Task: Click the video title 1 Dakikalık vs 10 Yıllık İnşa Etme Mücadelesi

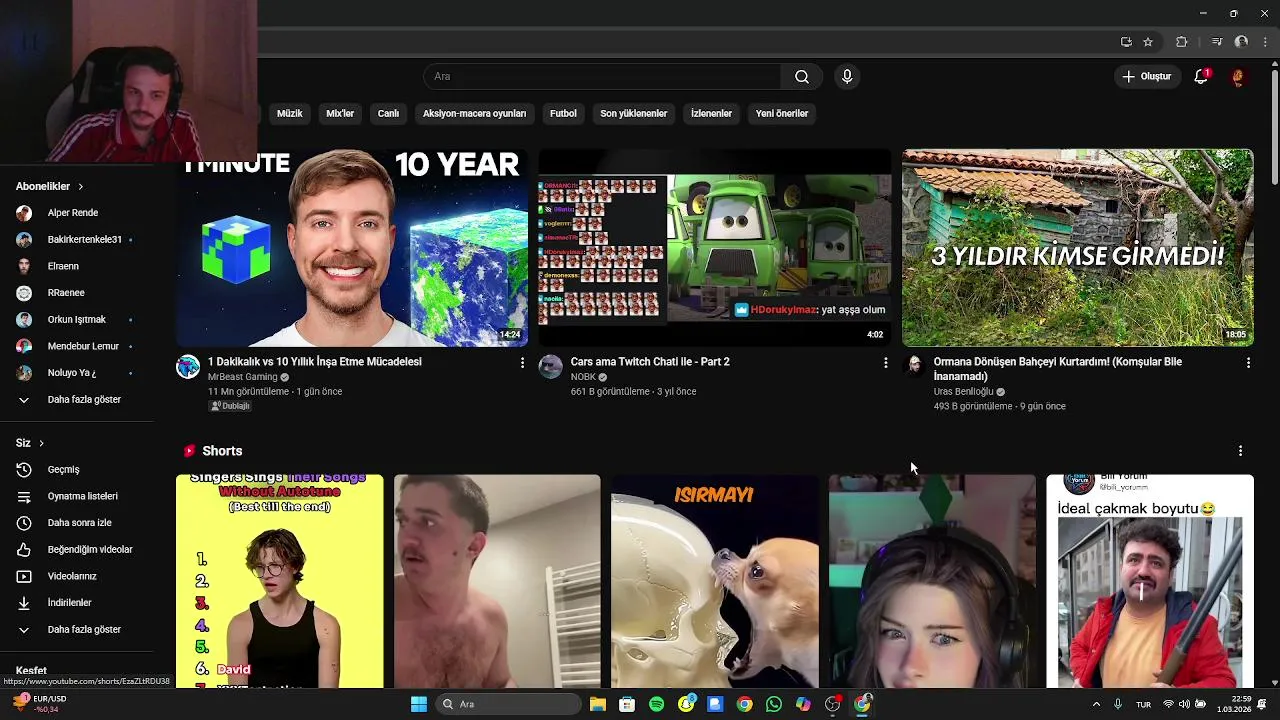Action: tap(314, 362)
